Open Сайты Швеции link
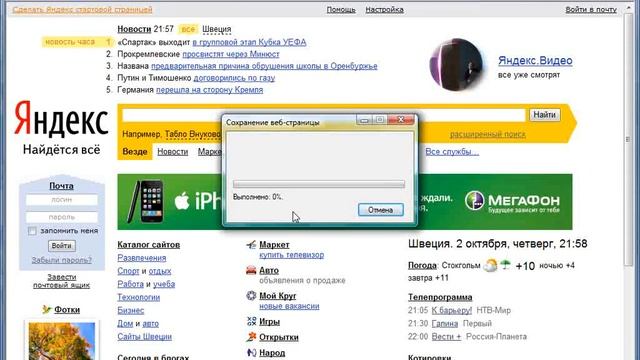 click(144, 336)
